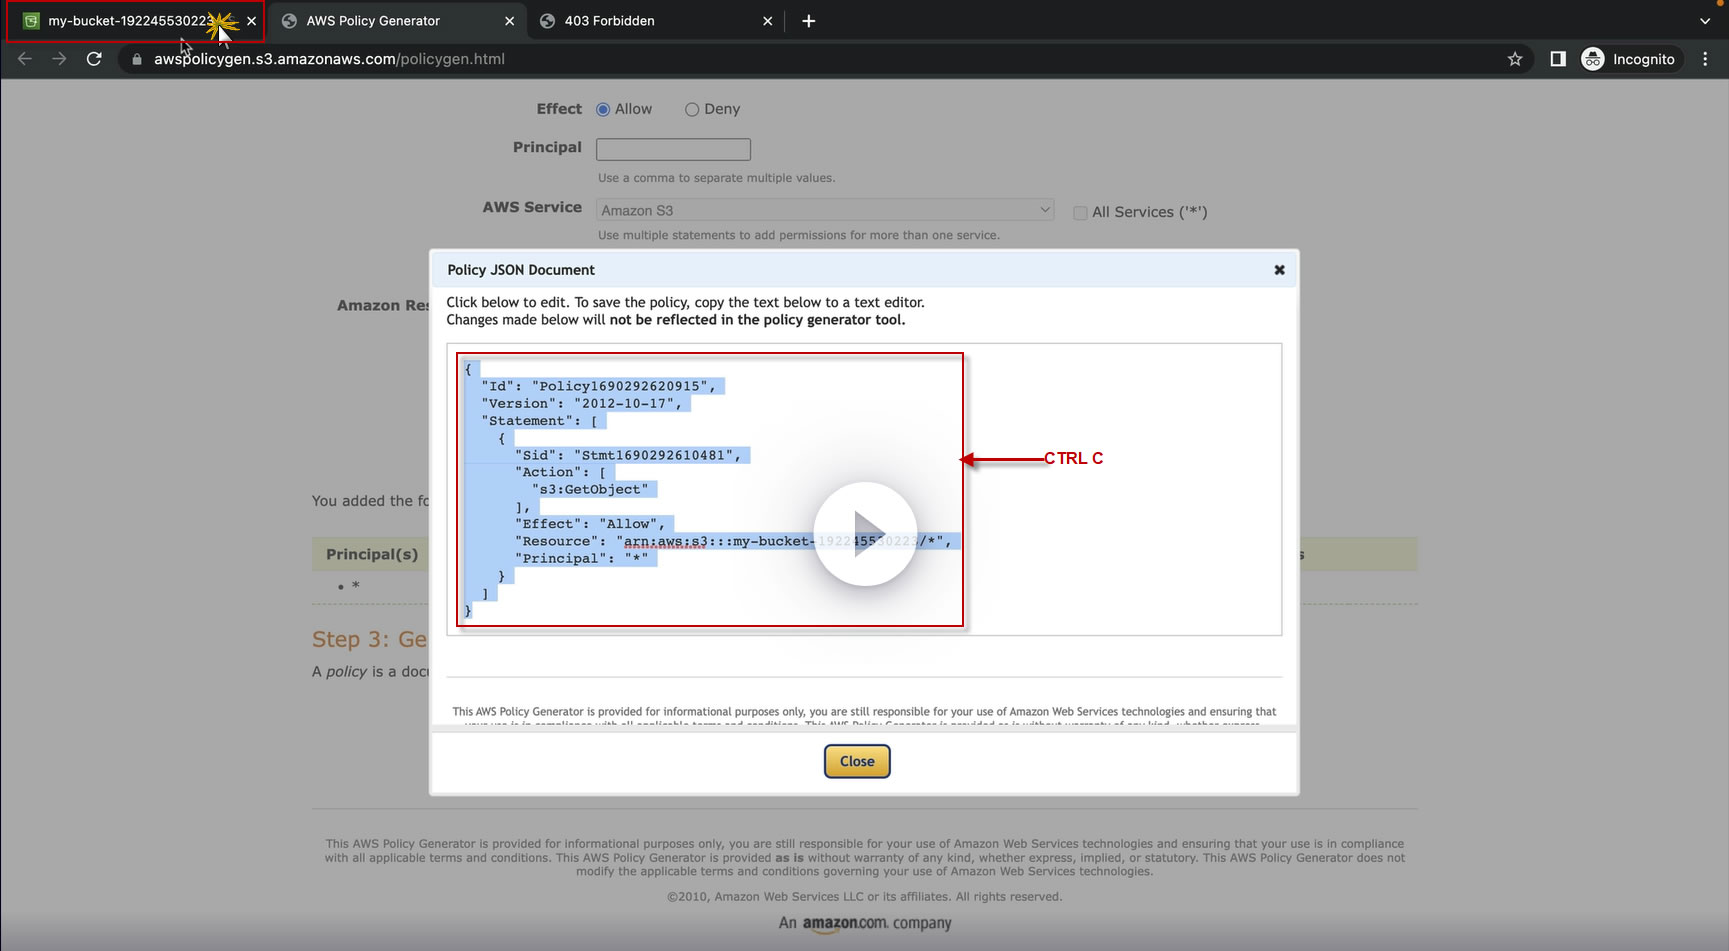Image resolution: width=1729 pixels, height=951 pixels.
Task: Open the tab search dropdown arrow
Action: point(1705,21)
